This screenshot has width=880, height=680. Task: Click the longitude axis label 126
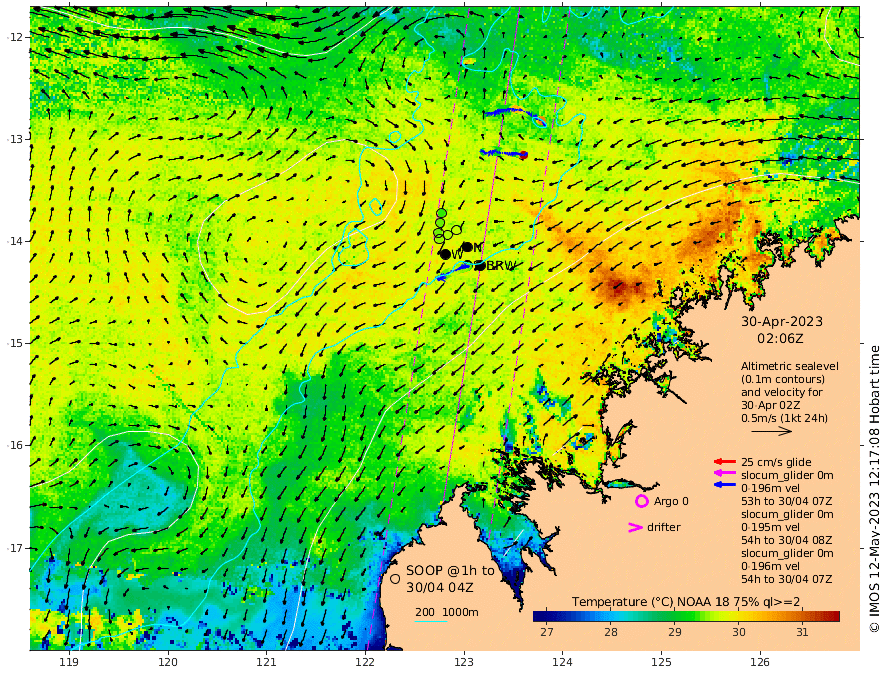coord(760,662)
